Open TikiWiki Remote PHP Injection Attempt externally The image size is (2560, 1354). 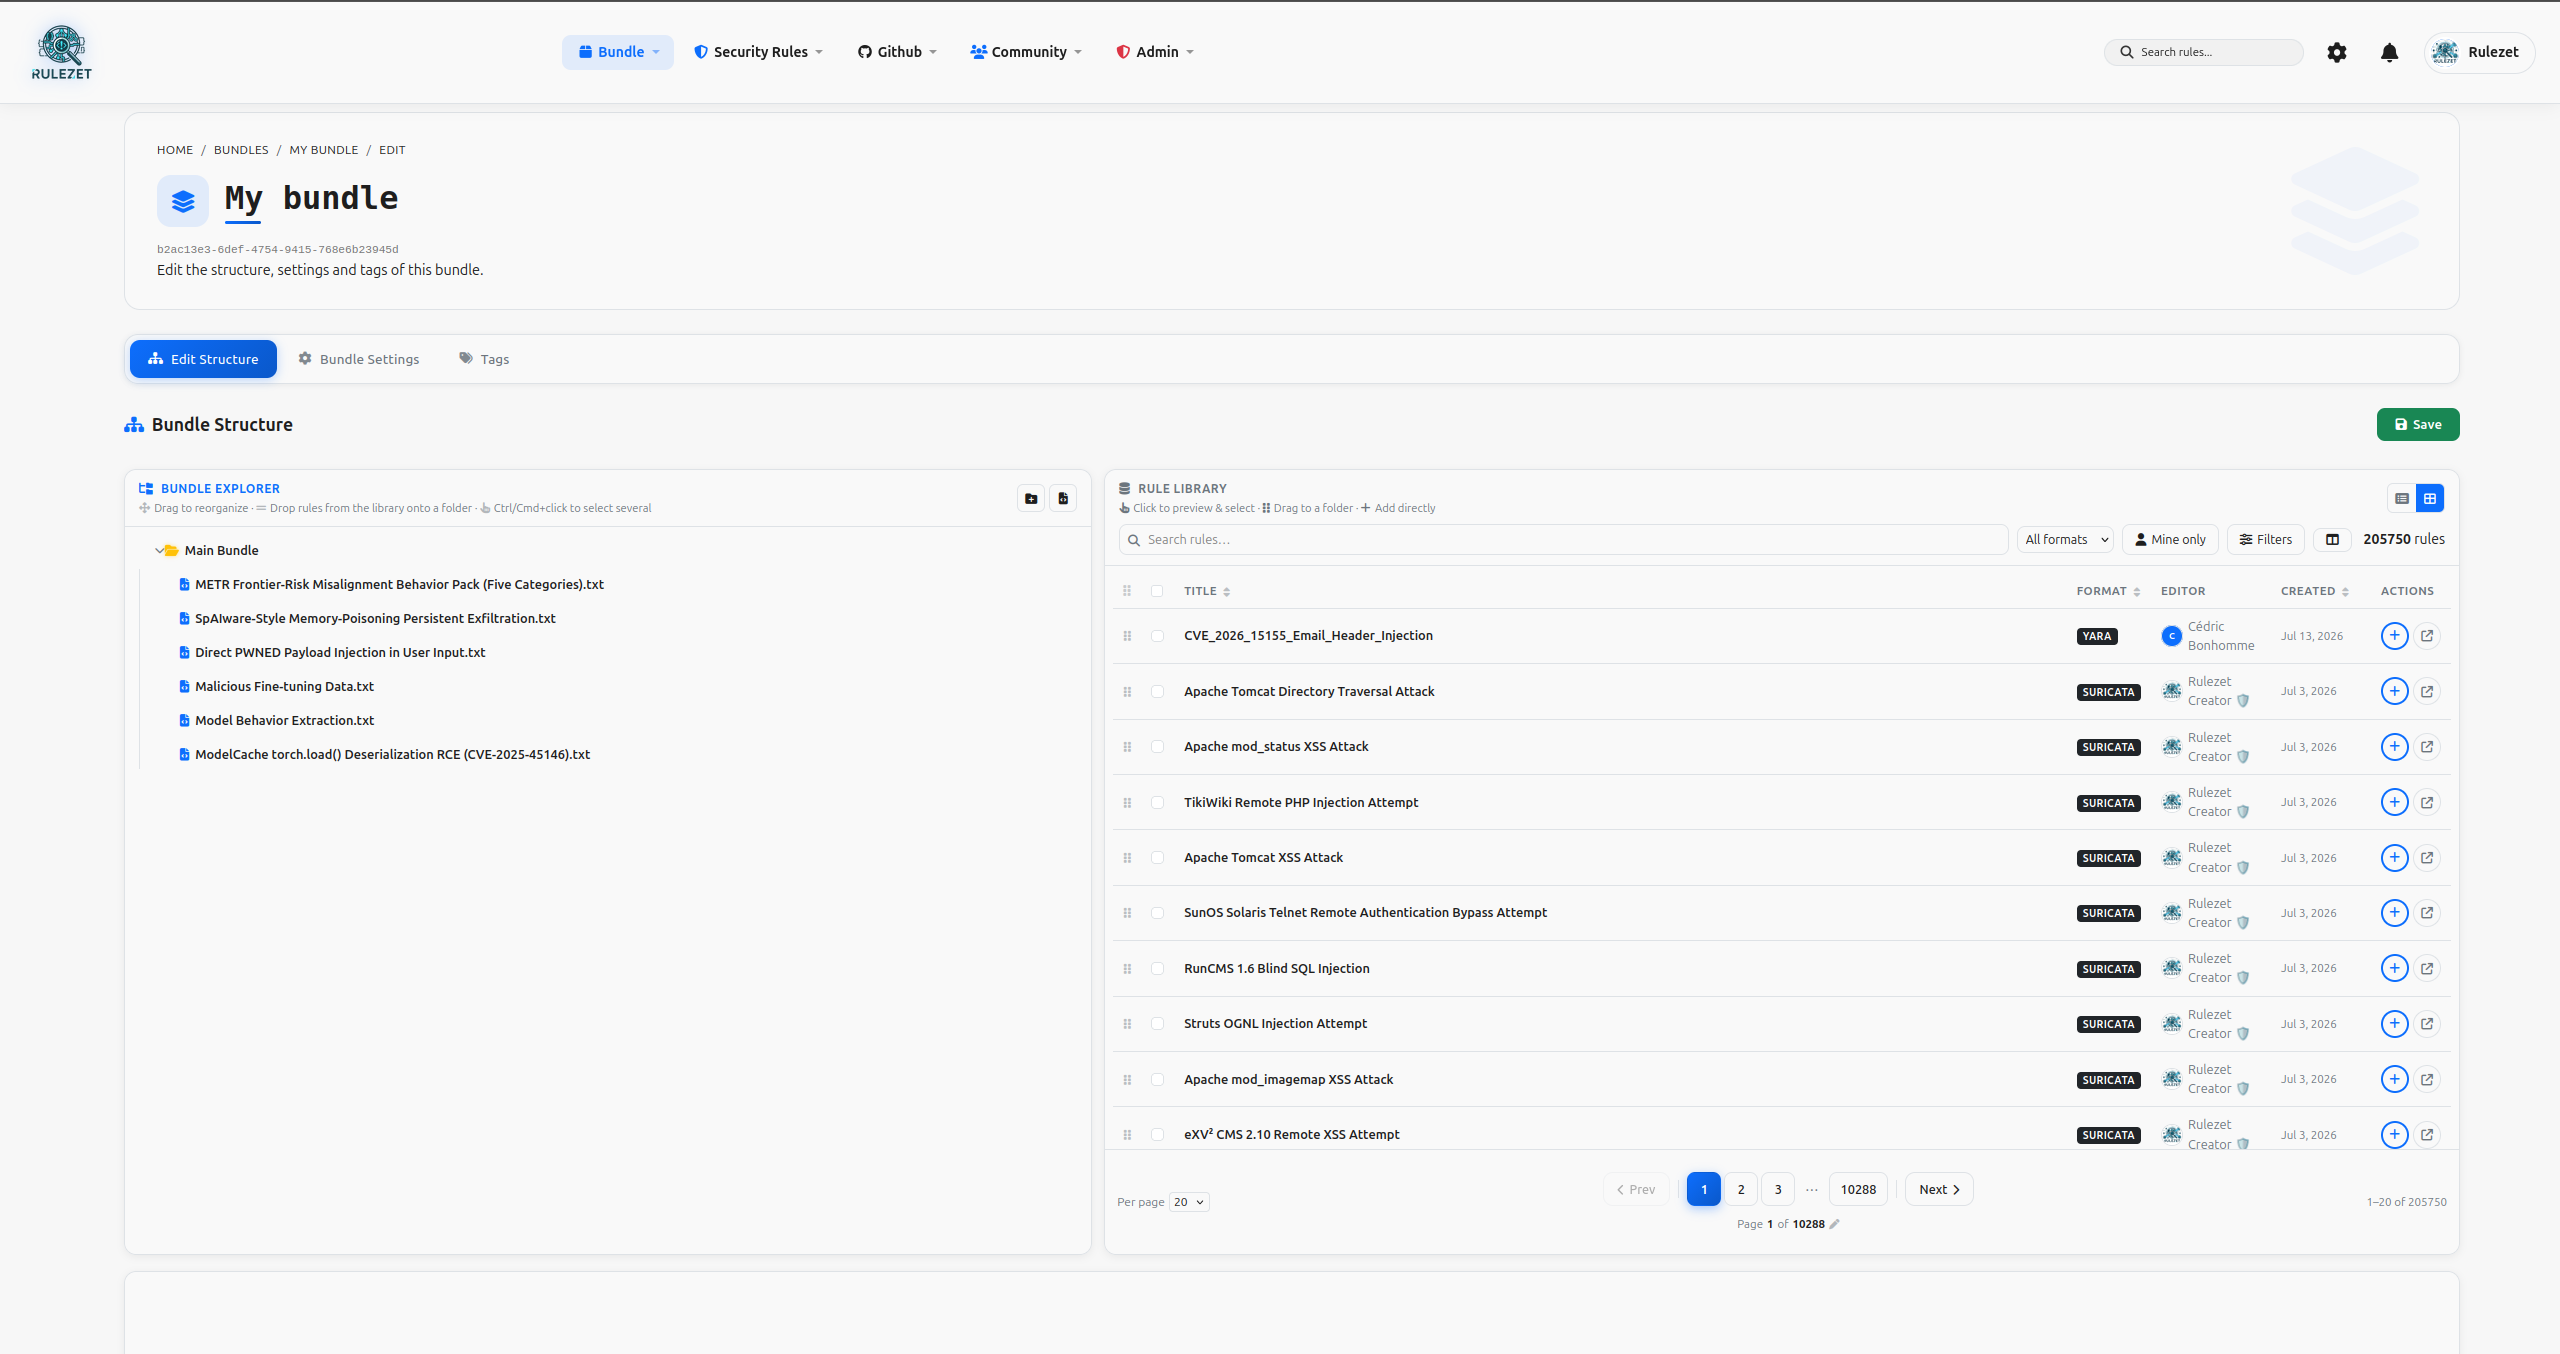2427,802
